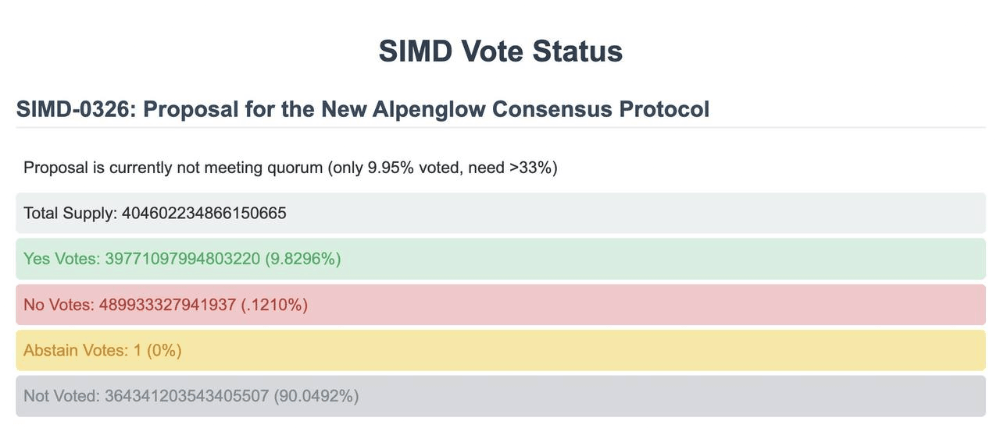Image resolution: width=1000 pixels, height=428 pixels.
Task: Click the SIMD Vote Status page title
Action: pyautogui.click(x=500, y=52)
